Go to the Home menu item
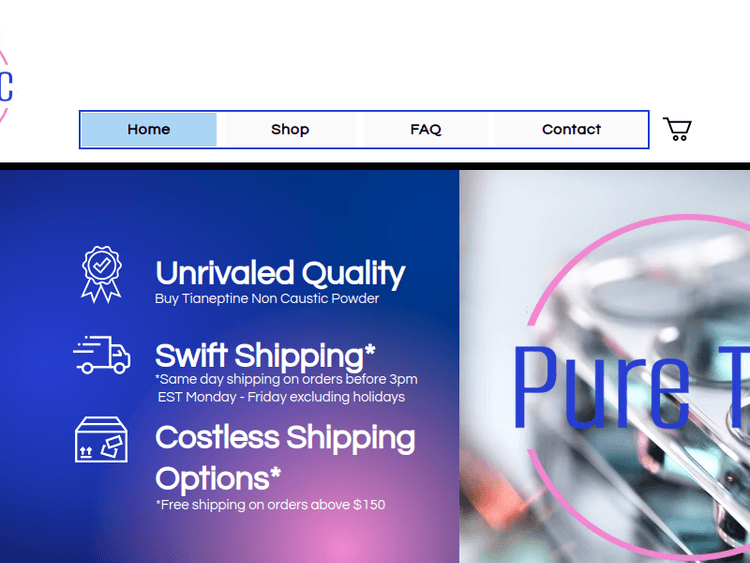The image size is (750, 563). [149, 130]
